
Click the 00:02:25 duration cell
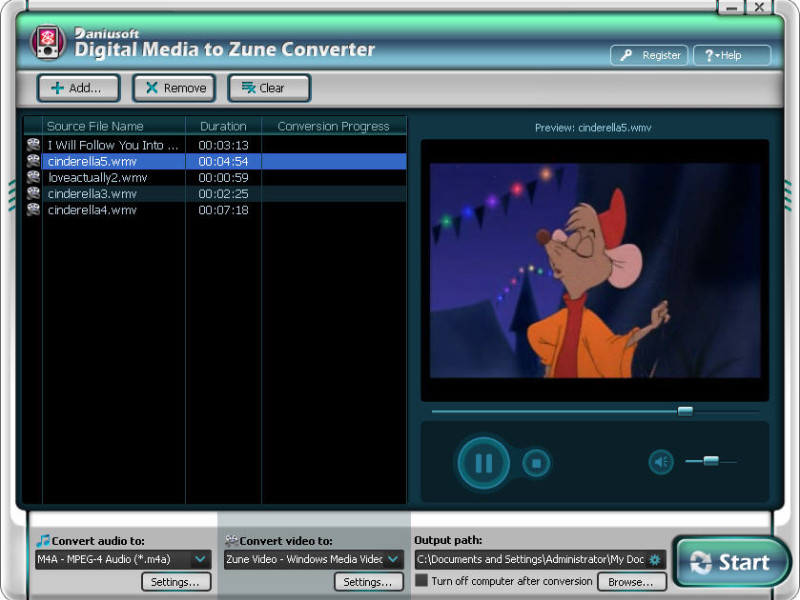click(223, 194)
